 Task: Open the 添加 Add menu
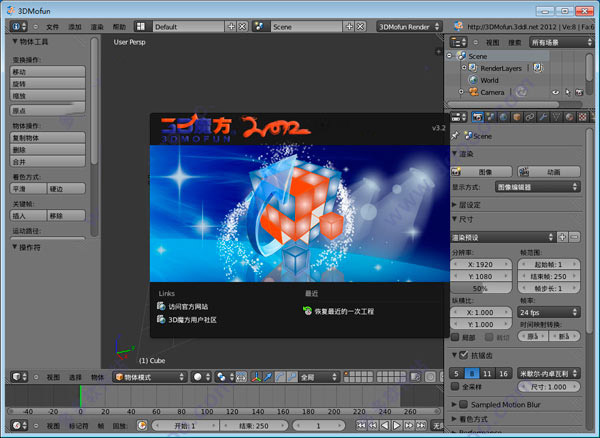[x=75, y=27]
